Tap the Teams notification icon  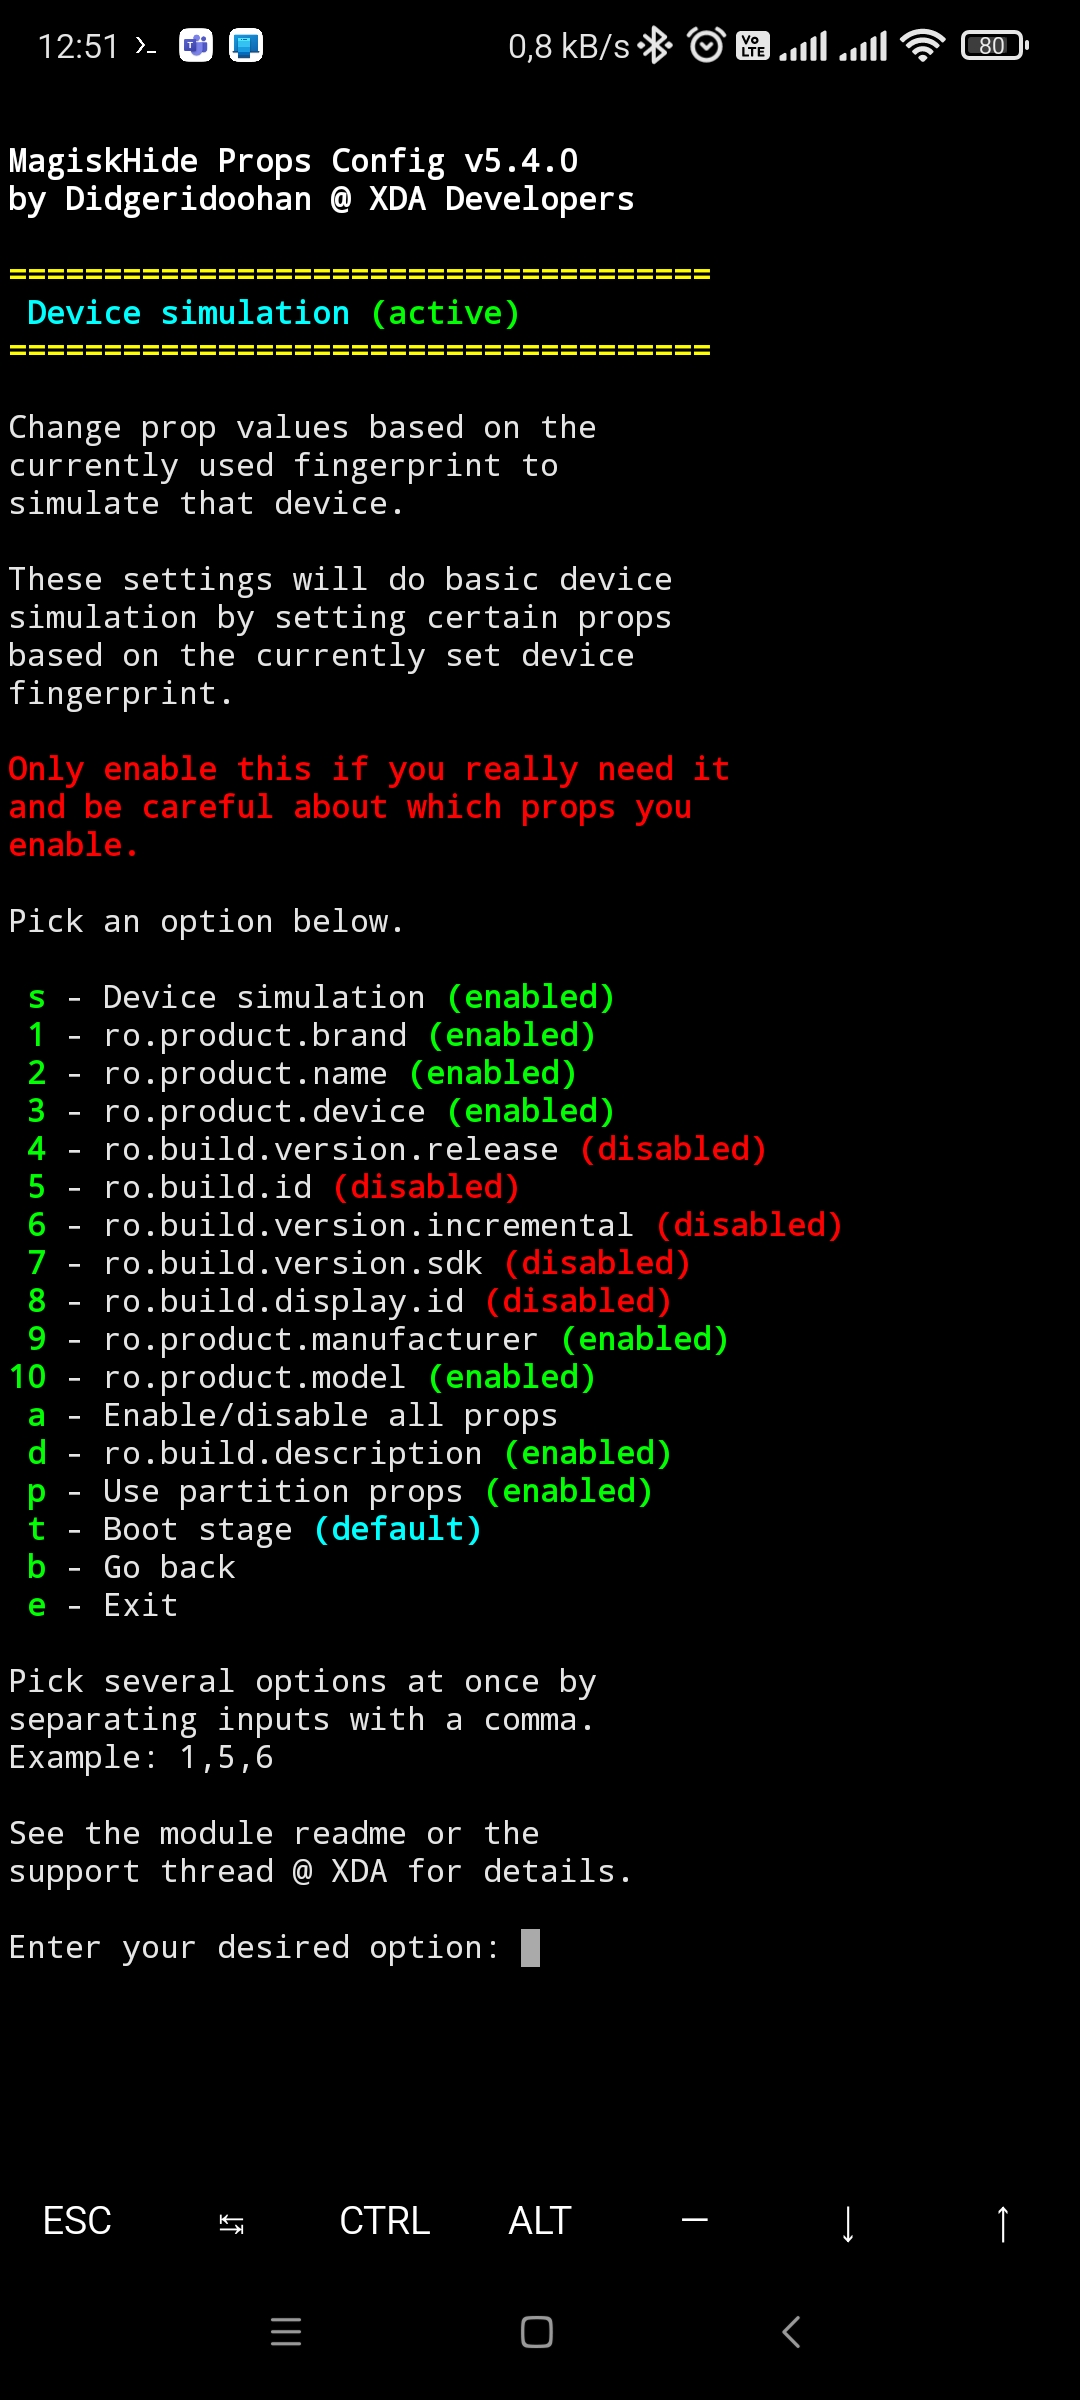pyautogui.click(x=196, y=45)
